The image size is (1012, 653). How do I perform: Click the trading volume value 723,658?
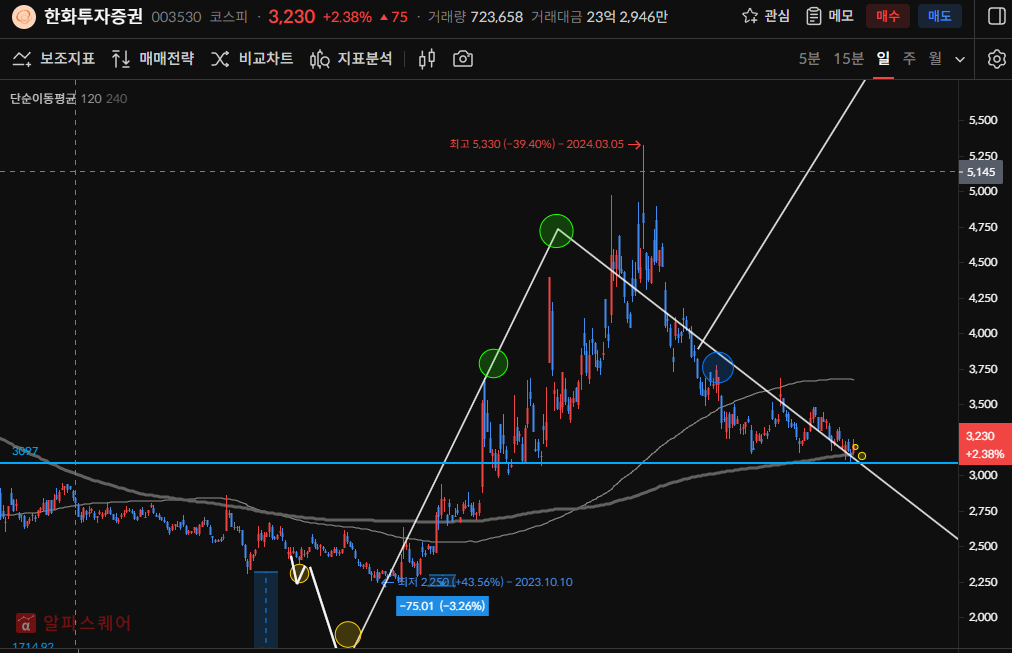(x=496, y=17)
